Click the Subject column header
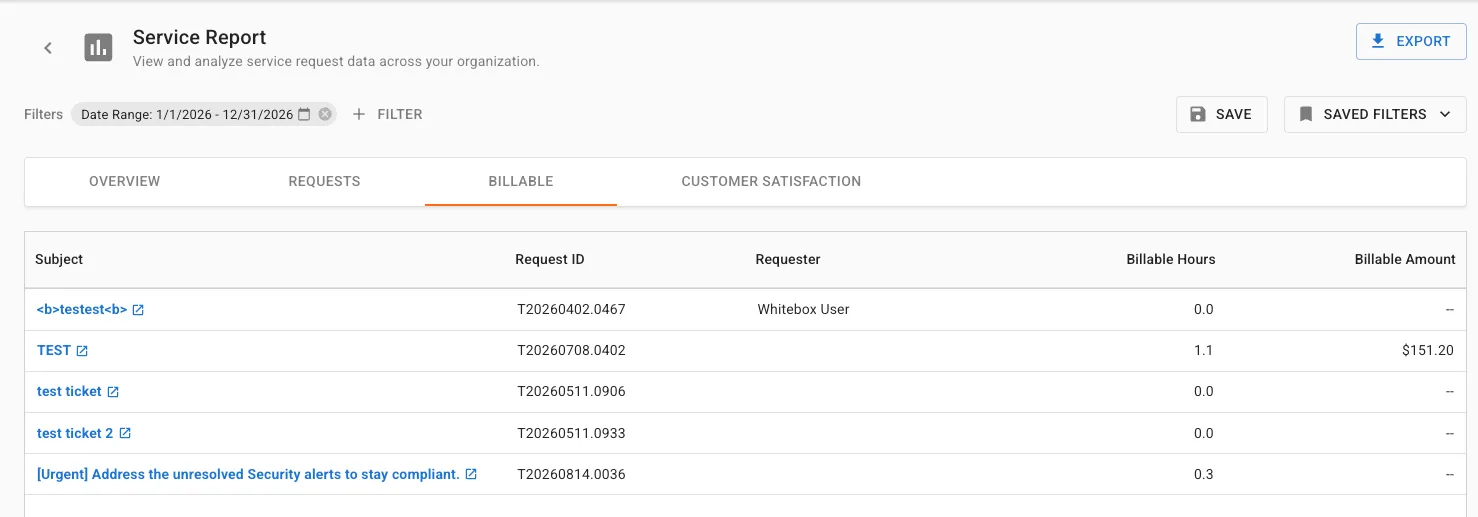 [59, 259]
